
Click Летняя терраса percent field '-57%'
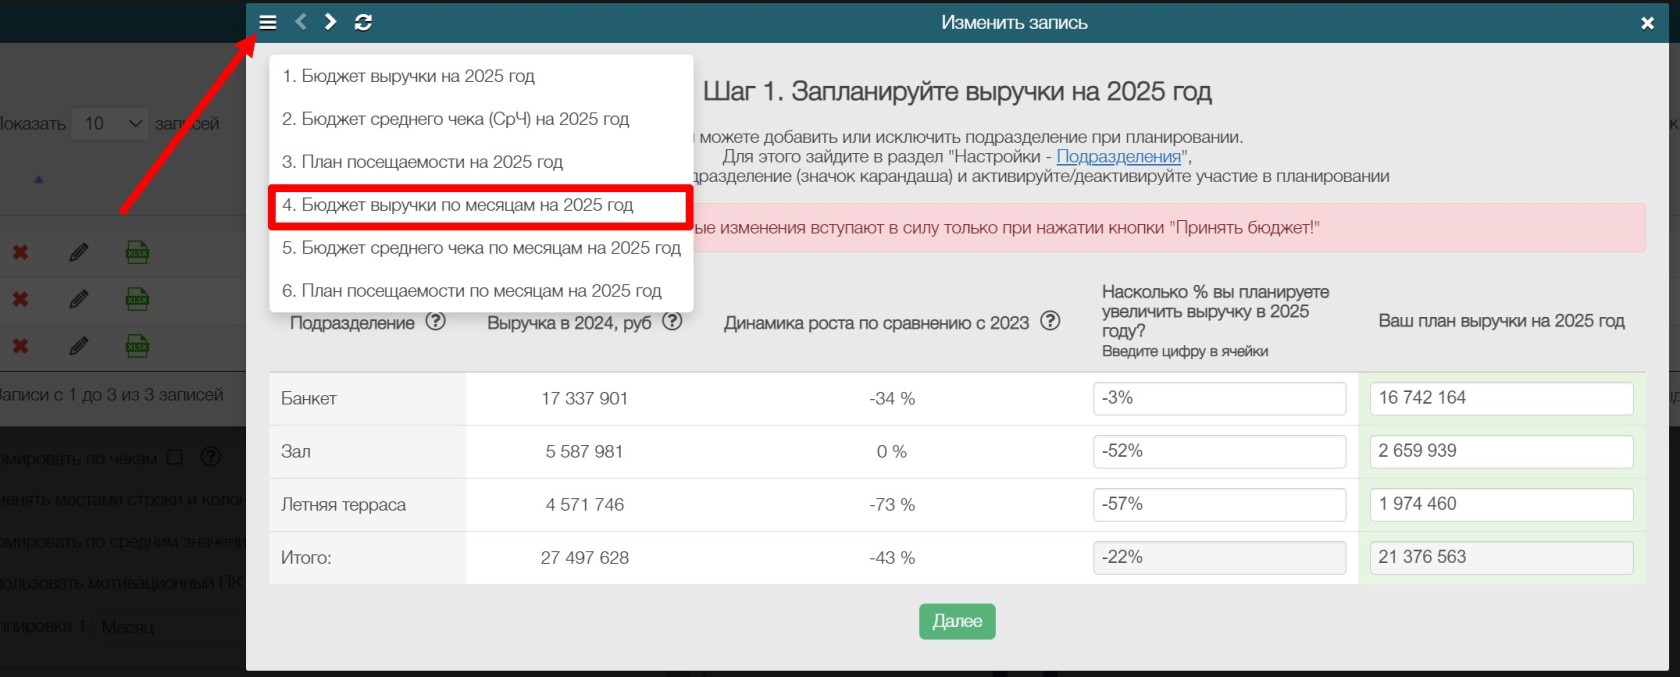[1219, 504]
